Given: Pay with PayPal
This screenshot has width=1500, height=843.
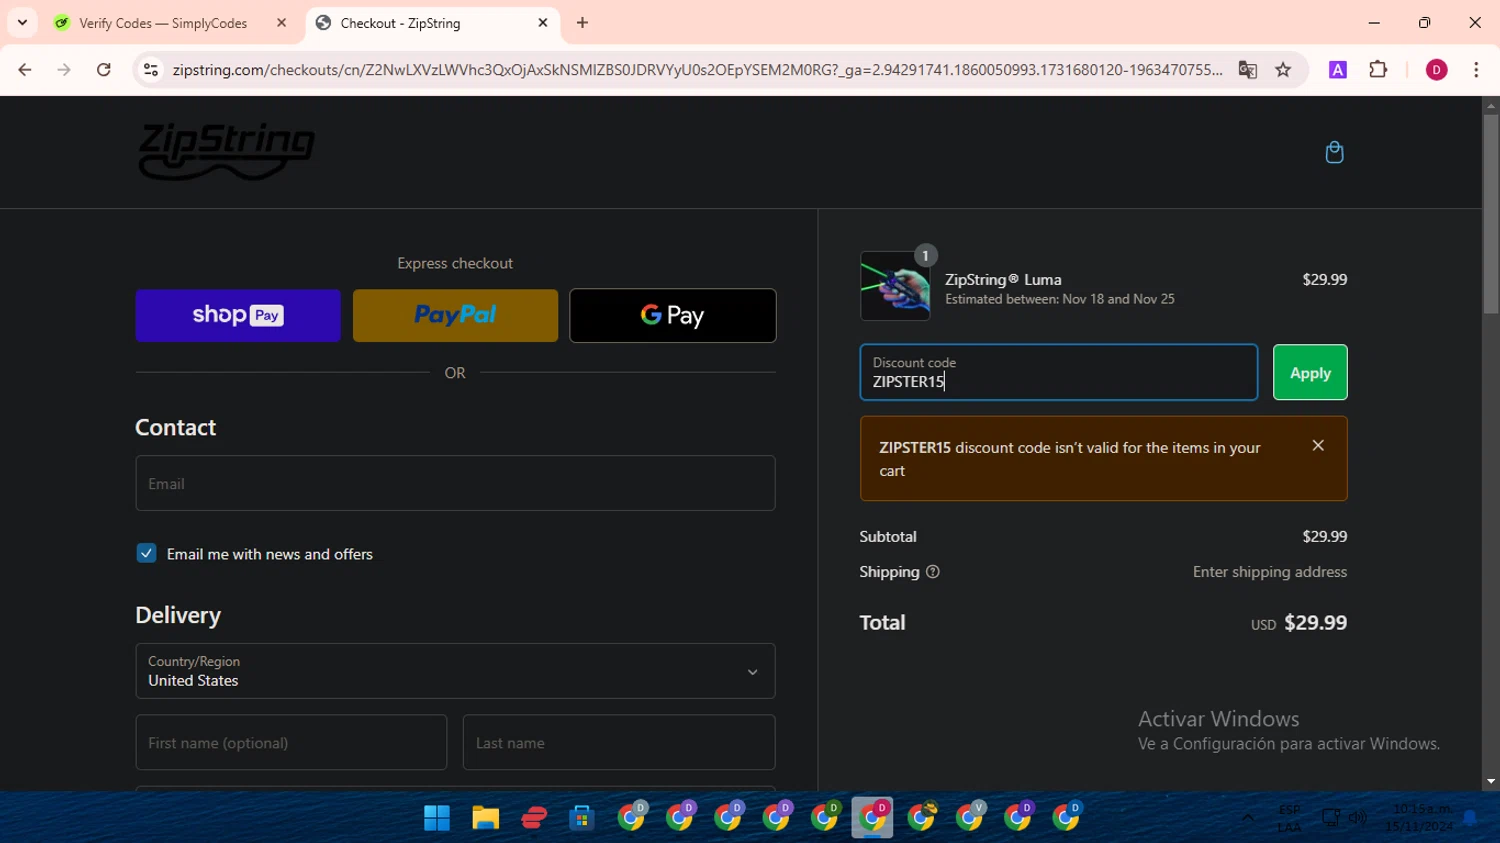Looking at the screenshot, I should click(455, 316).
